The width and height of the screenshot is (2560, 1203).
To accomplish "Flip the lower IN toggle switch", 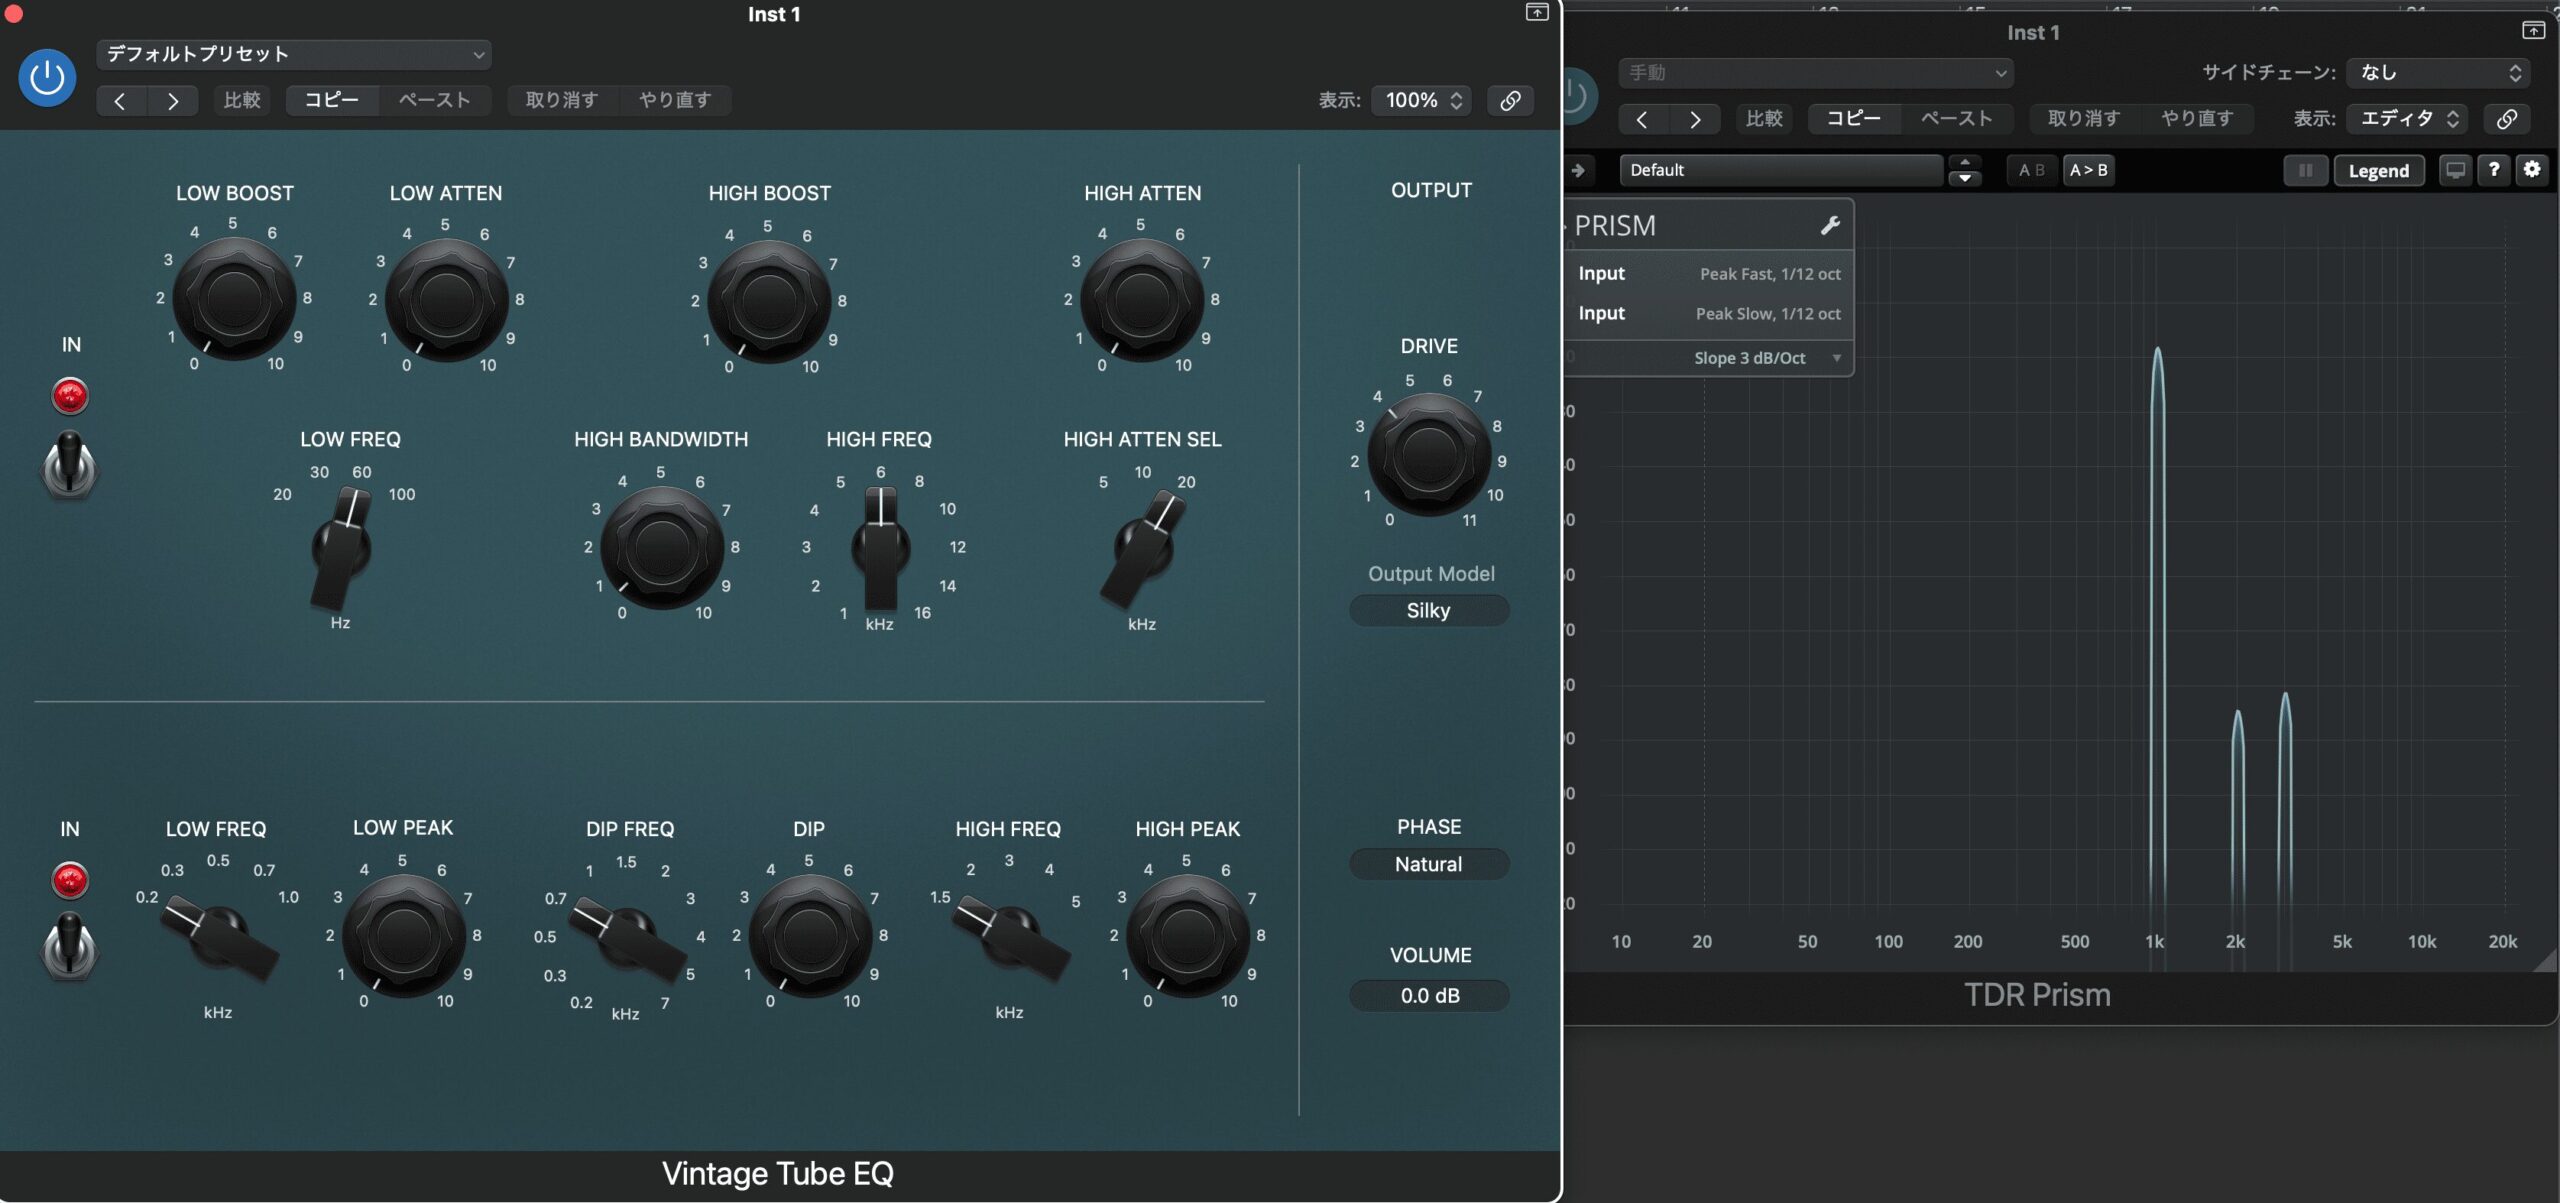I will [x=69, y=946].
